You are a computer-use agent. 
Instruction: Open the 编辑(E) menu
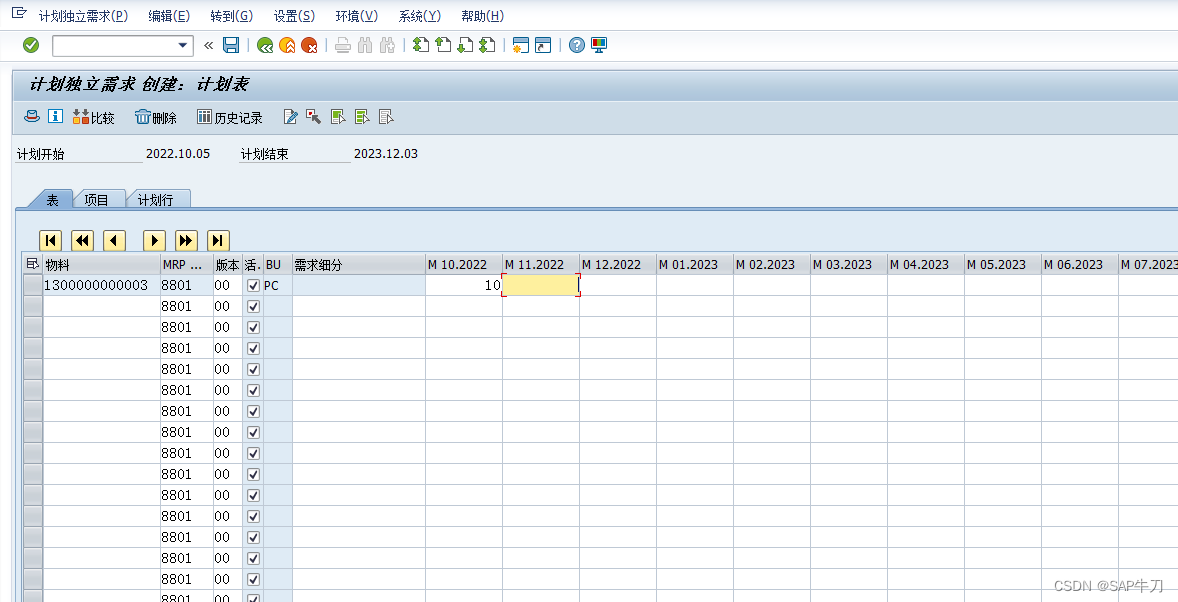[169, 16]
